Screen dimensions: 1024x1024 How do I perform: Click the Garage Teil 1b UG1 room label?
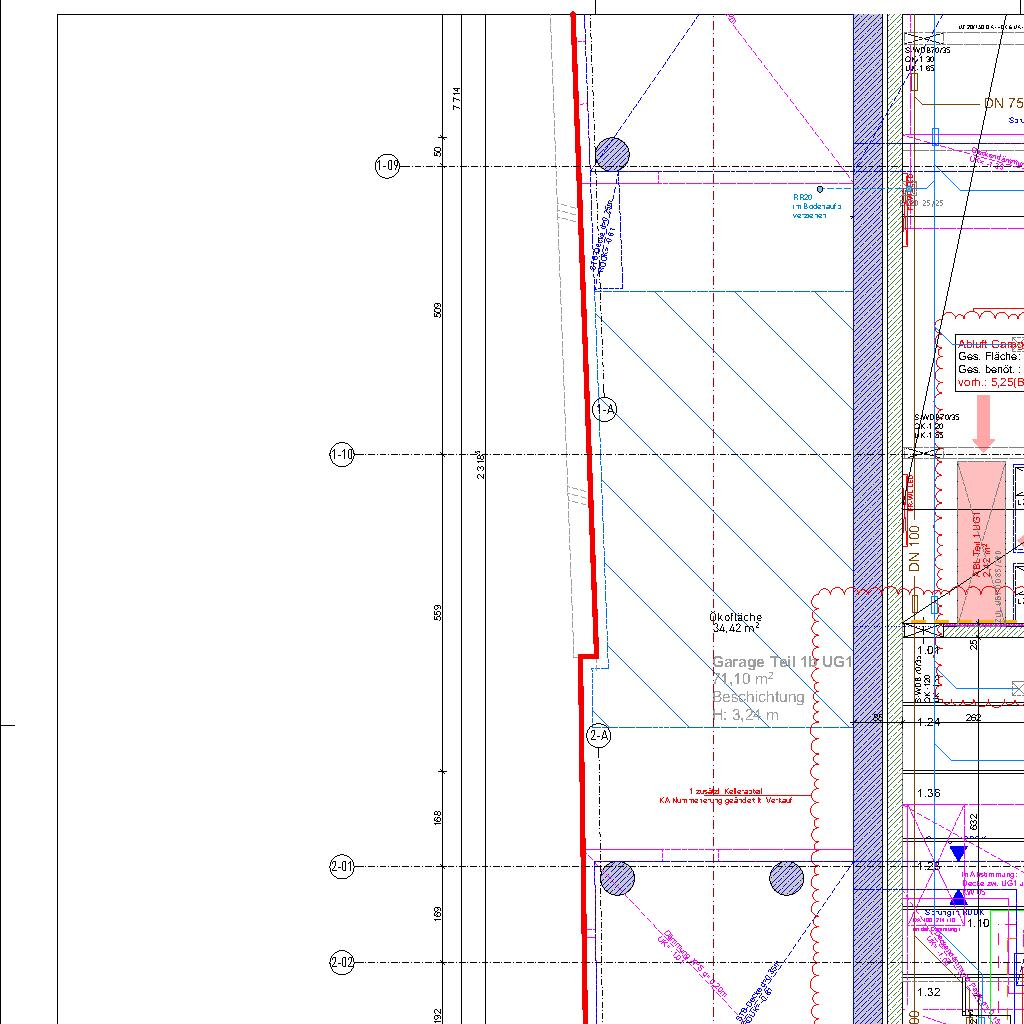click(781, 662)
